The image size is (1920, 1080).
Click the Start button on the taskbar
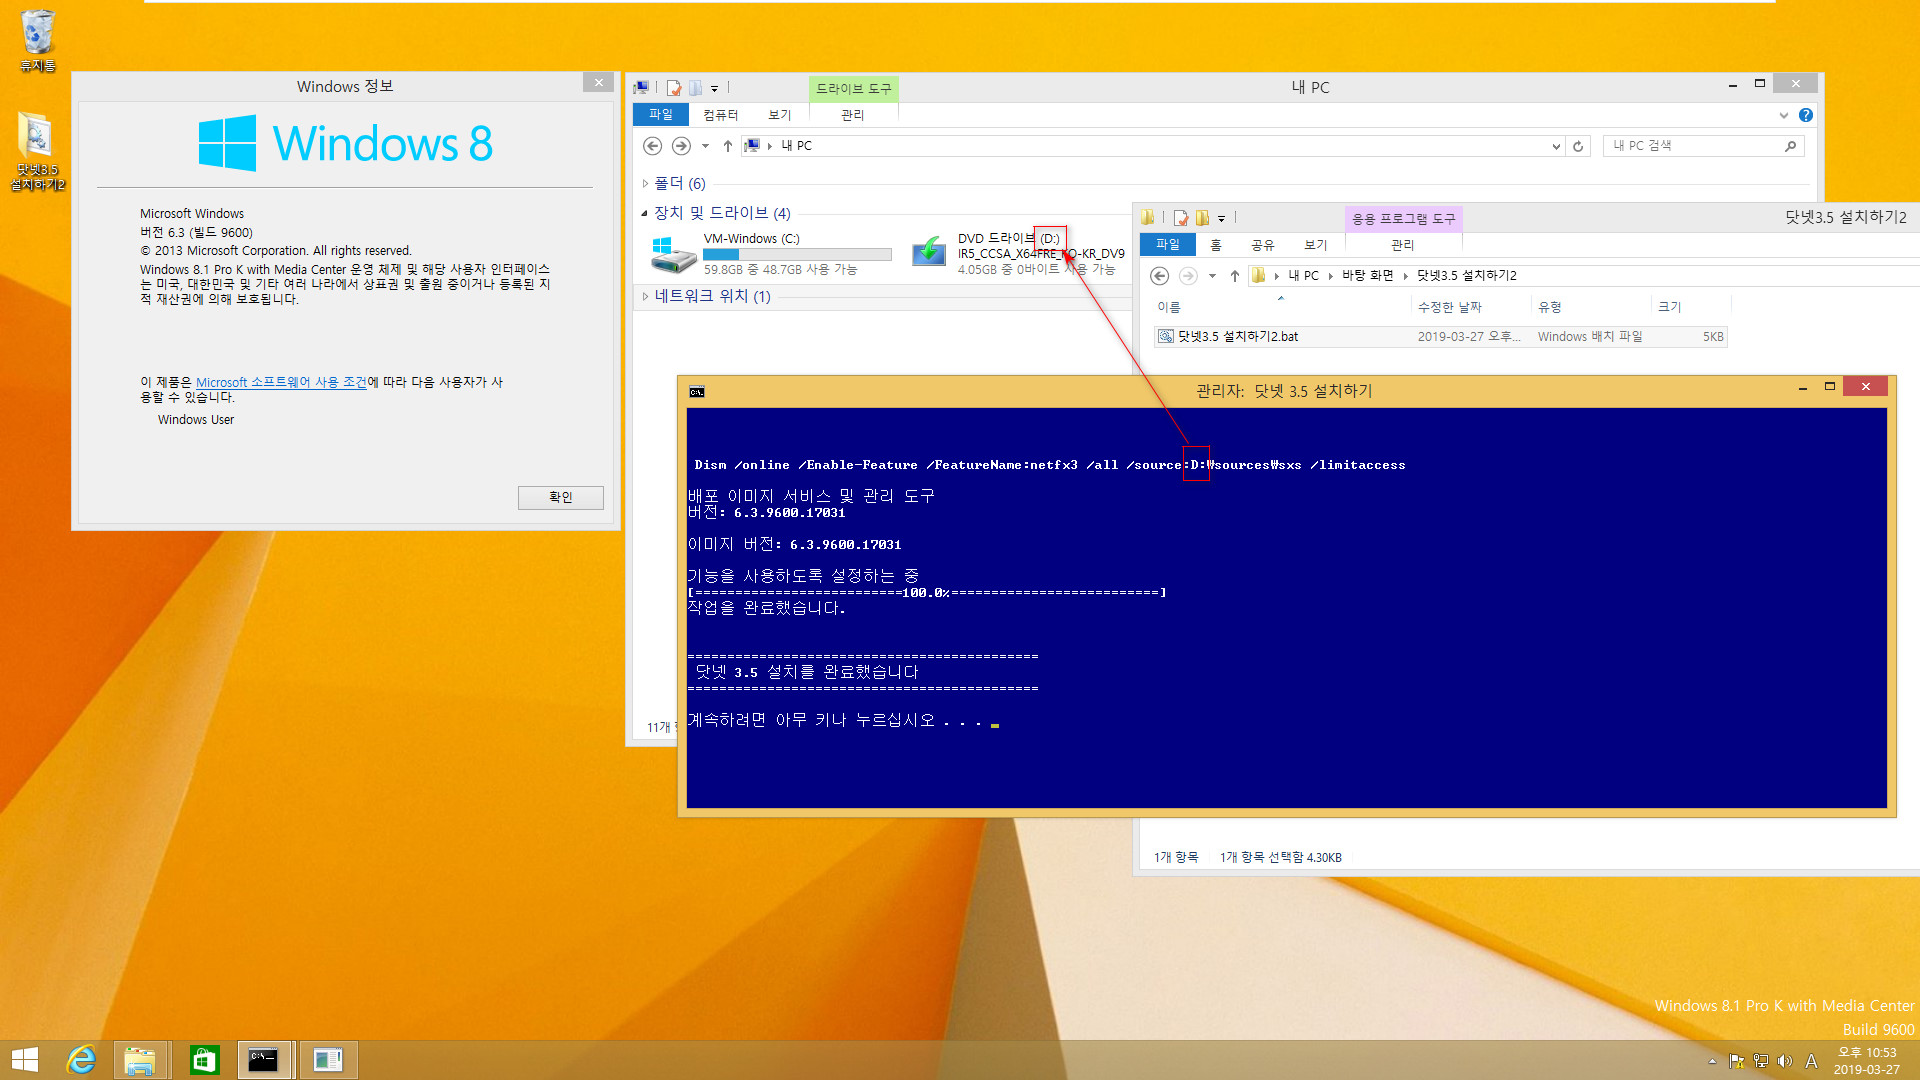[25, 1060]
